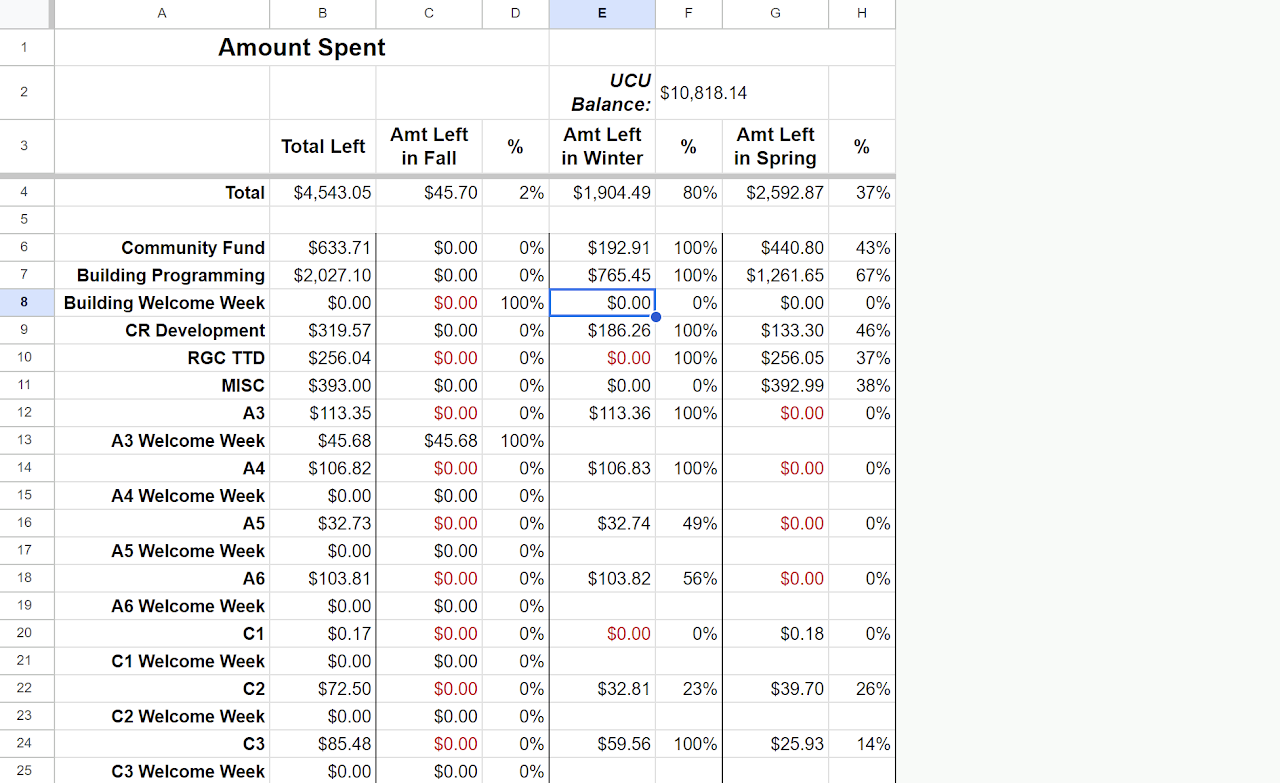Select column E header

[601, 13]
